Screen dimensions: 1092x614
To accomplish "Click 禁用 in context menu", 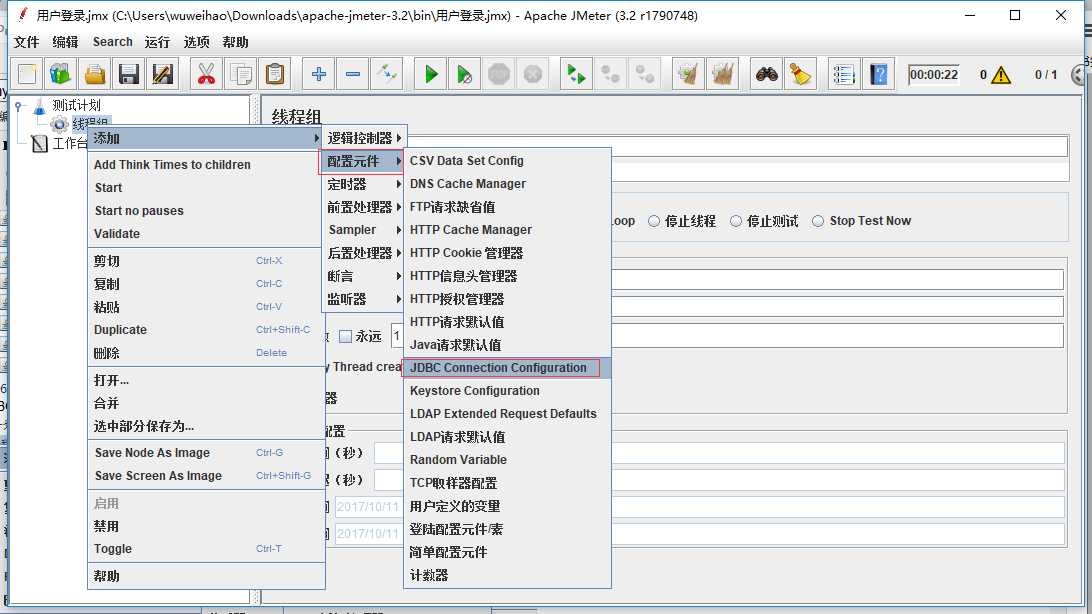I will point(205,526).
